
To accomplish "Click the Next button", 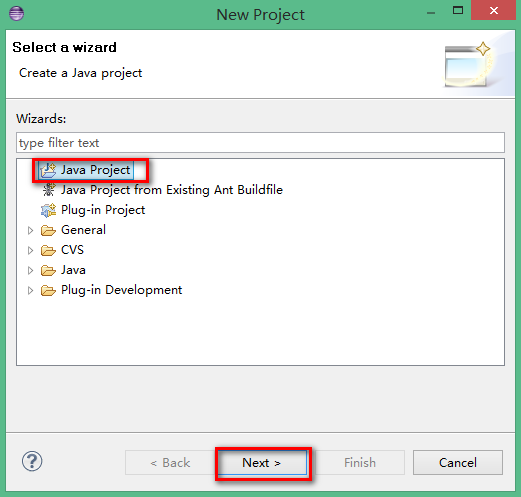I will click(x=262, y=463).
